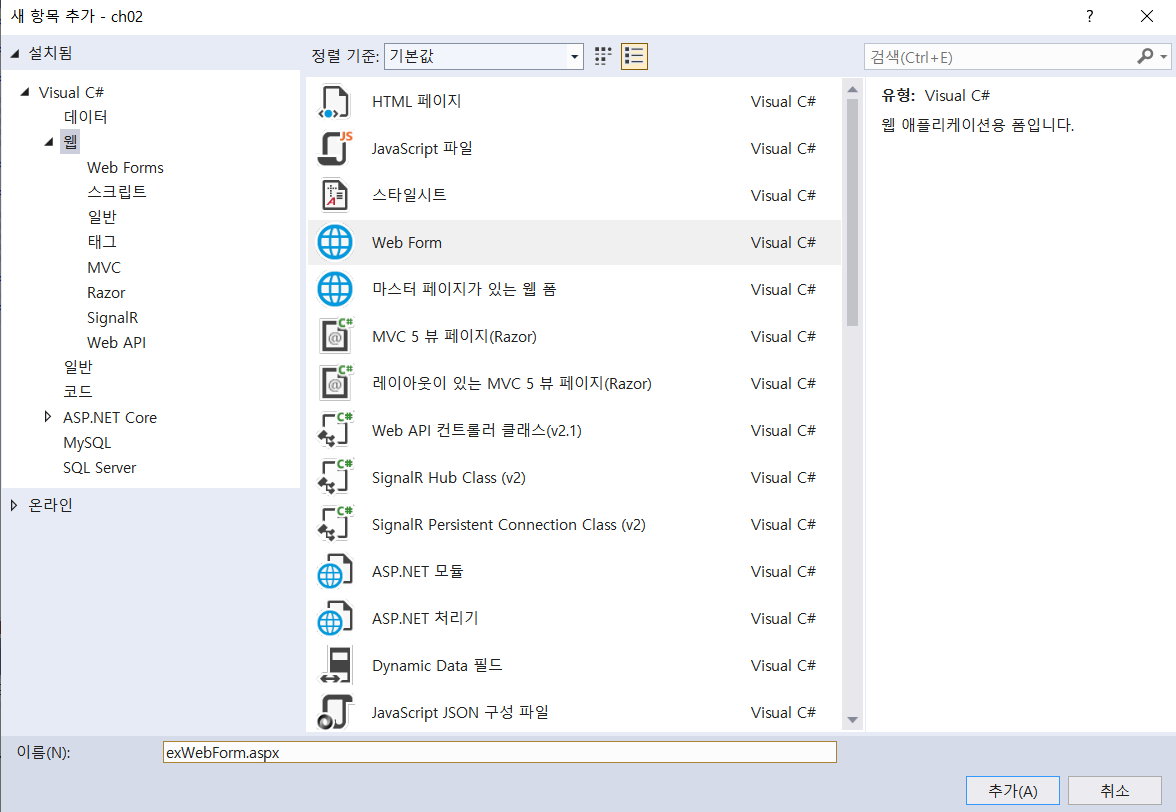1176x812 pixels.
Task: Open the help question mark button
Action: coord(1089,16)
